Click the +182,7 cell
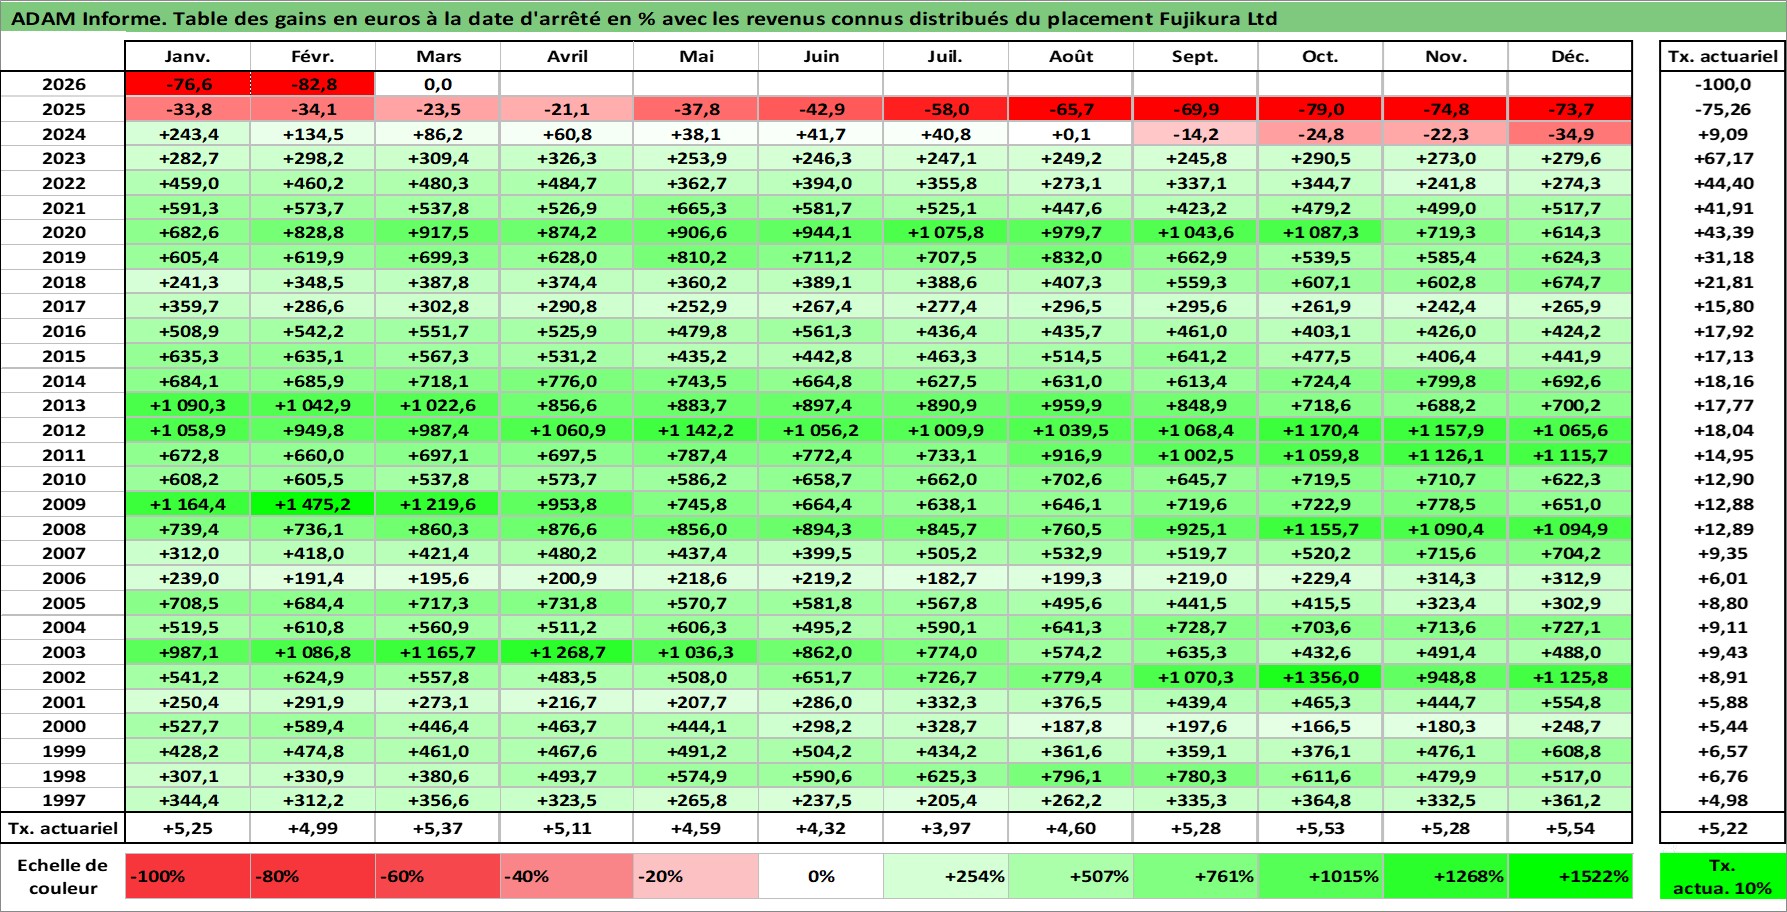The height and width of the screenshot is (912, 1787). click(945, 578)
